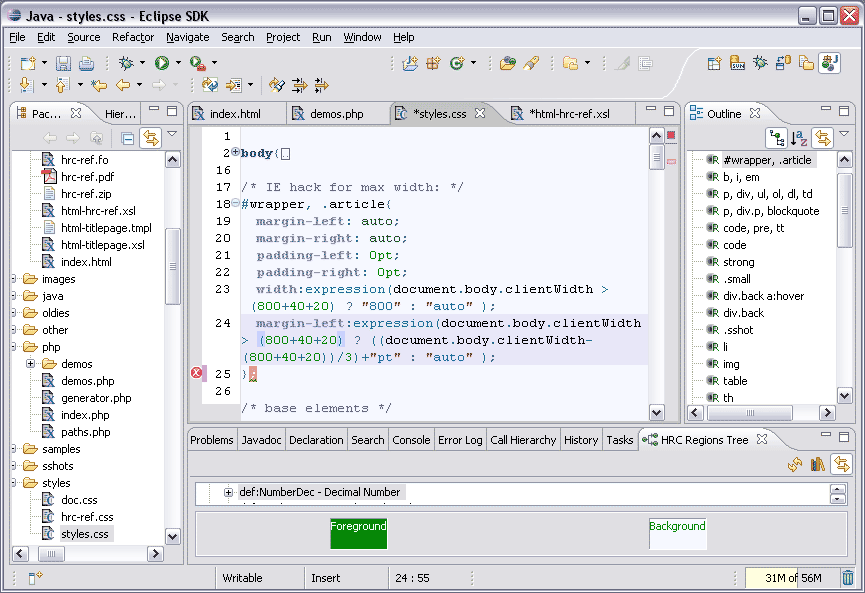Click the green Foreground color swatch

(359, 533)
